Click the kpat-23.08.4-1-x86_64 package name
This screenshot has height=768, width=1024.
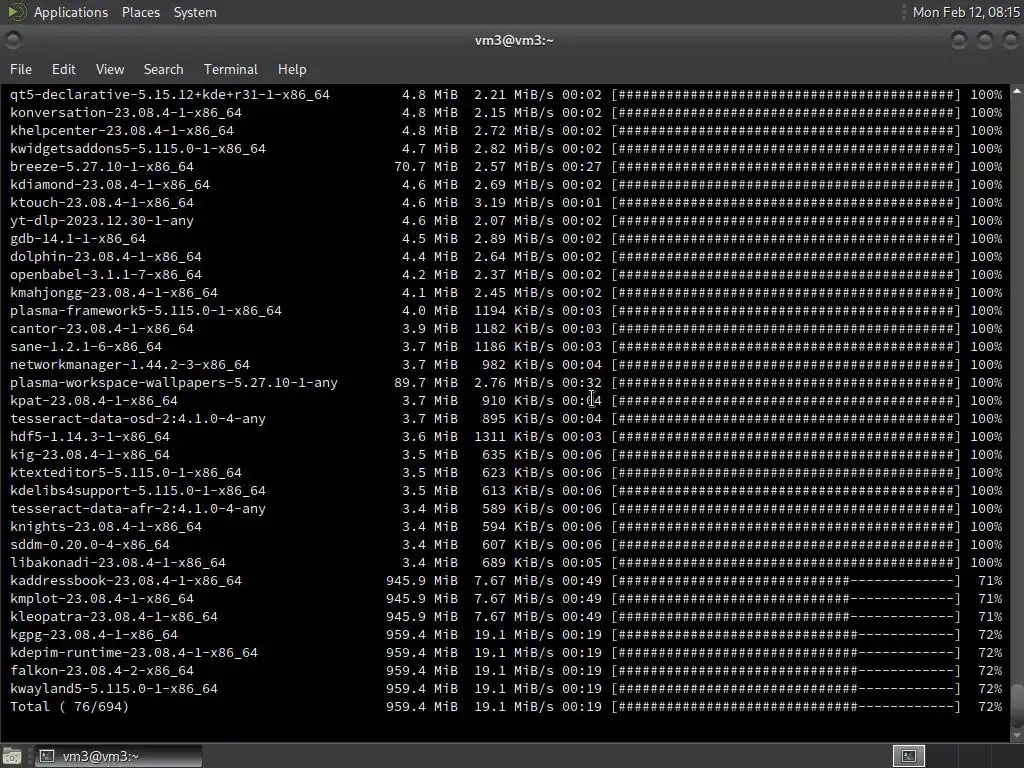click(x=93, y=400)
